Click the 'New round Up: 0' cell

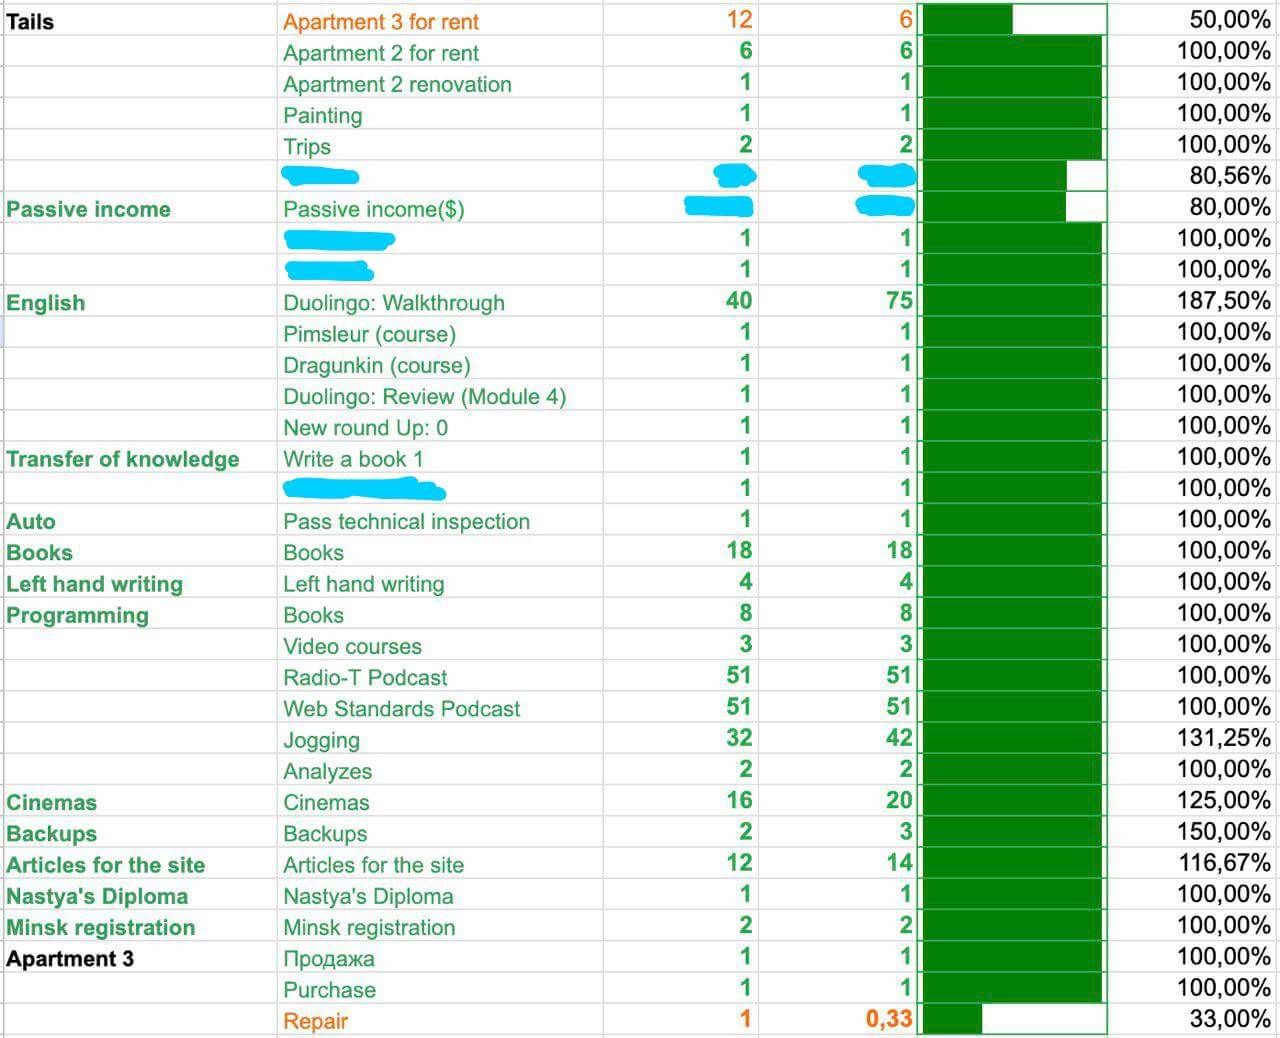[440, 427]
